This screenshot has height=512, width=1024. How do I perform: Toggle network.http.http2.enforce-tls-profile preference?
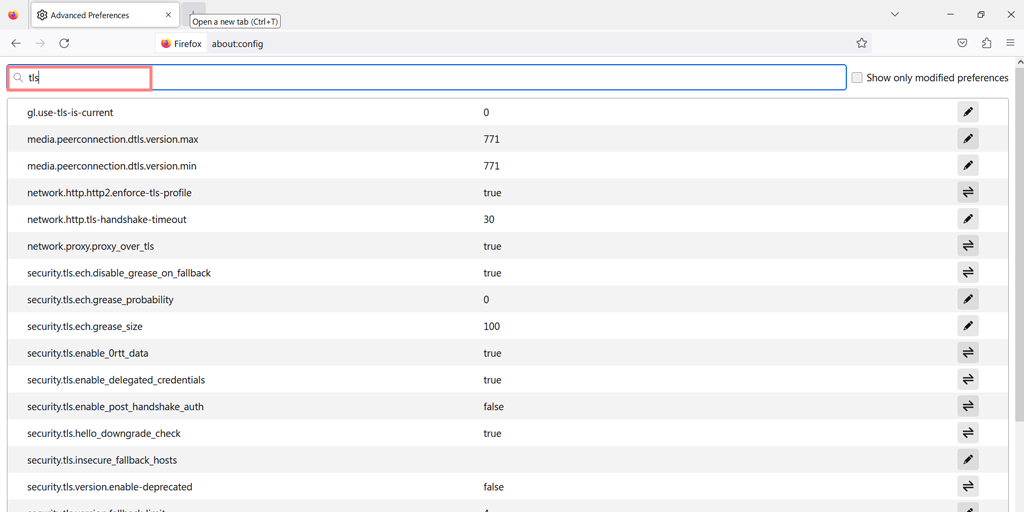click(x=967, y=192)
